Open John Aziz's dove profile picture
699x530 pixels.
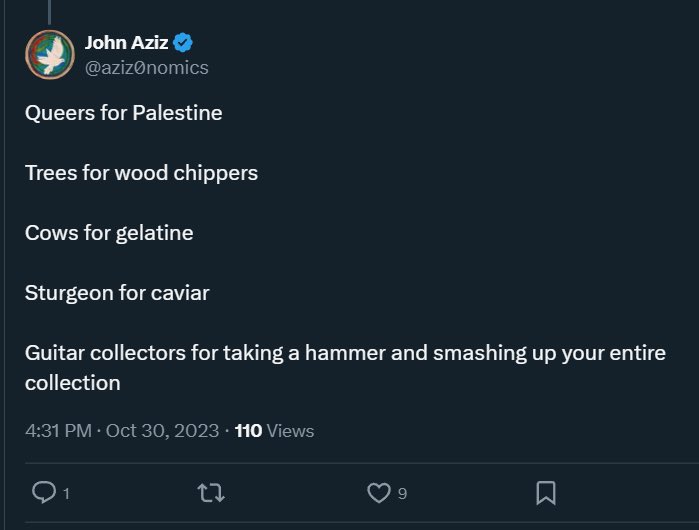tap(50, 55)
